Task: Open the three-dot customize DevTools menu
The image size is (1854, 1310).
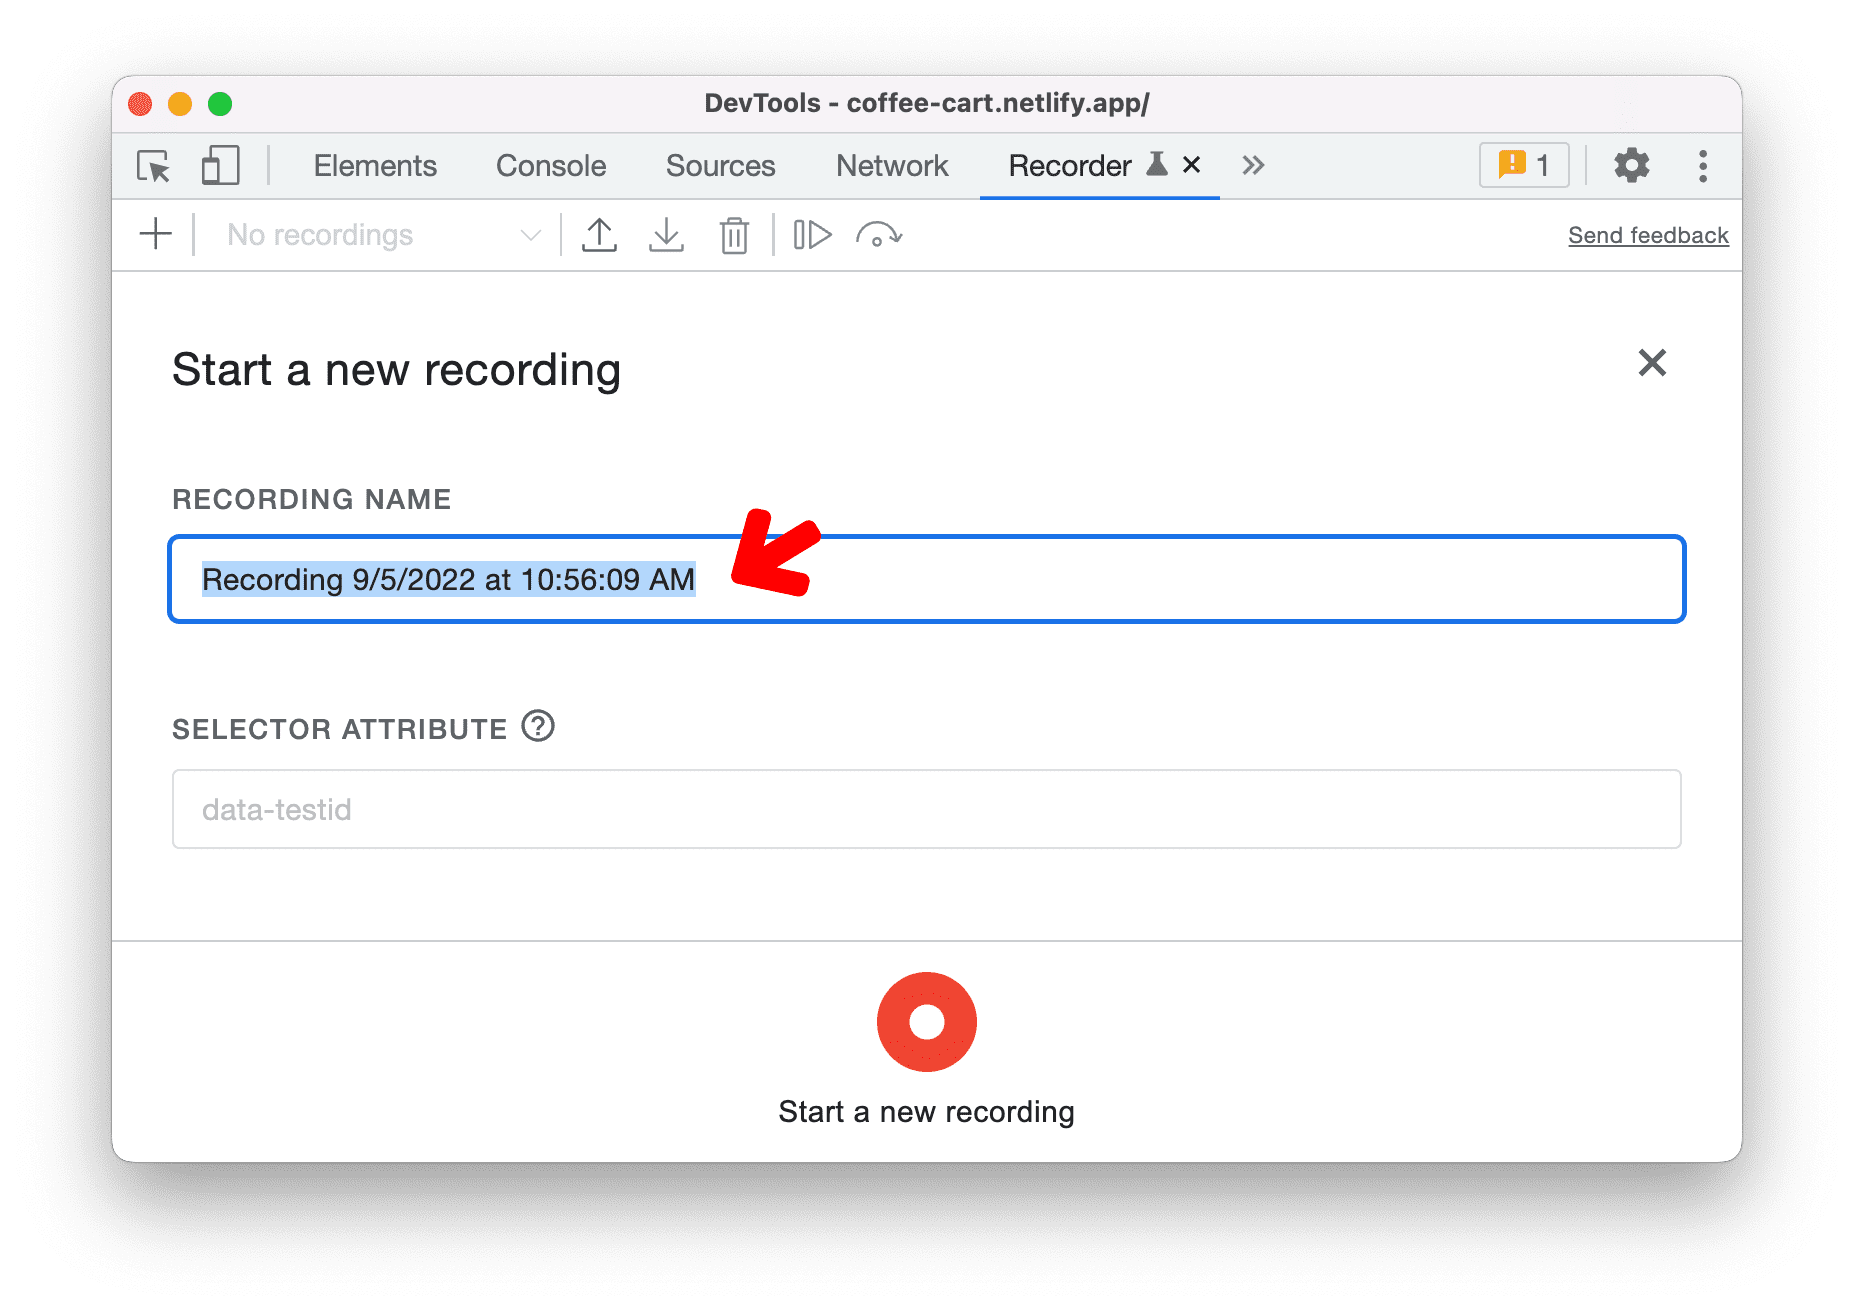Action: coord(1702,165)
